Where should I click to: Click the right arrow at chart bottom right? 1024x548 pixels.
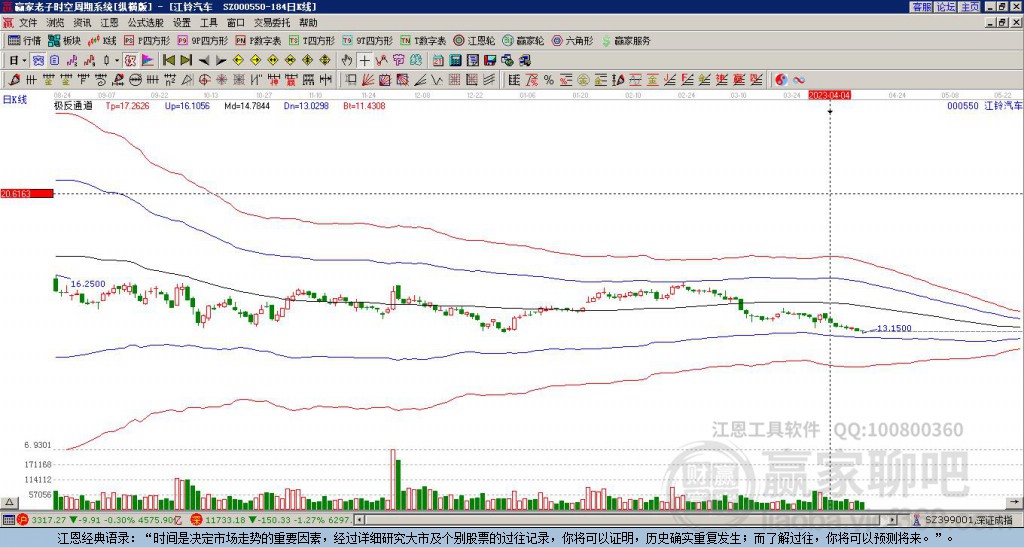(x=1013, y=502)
